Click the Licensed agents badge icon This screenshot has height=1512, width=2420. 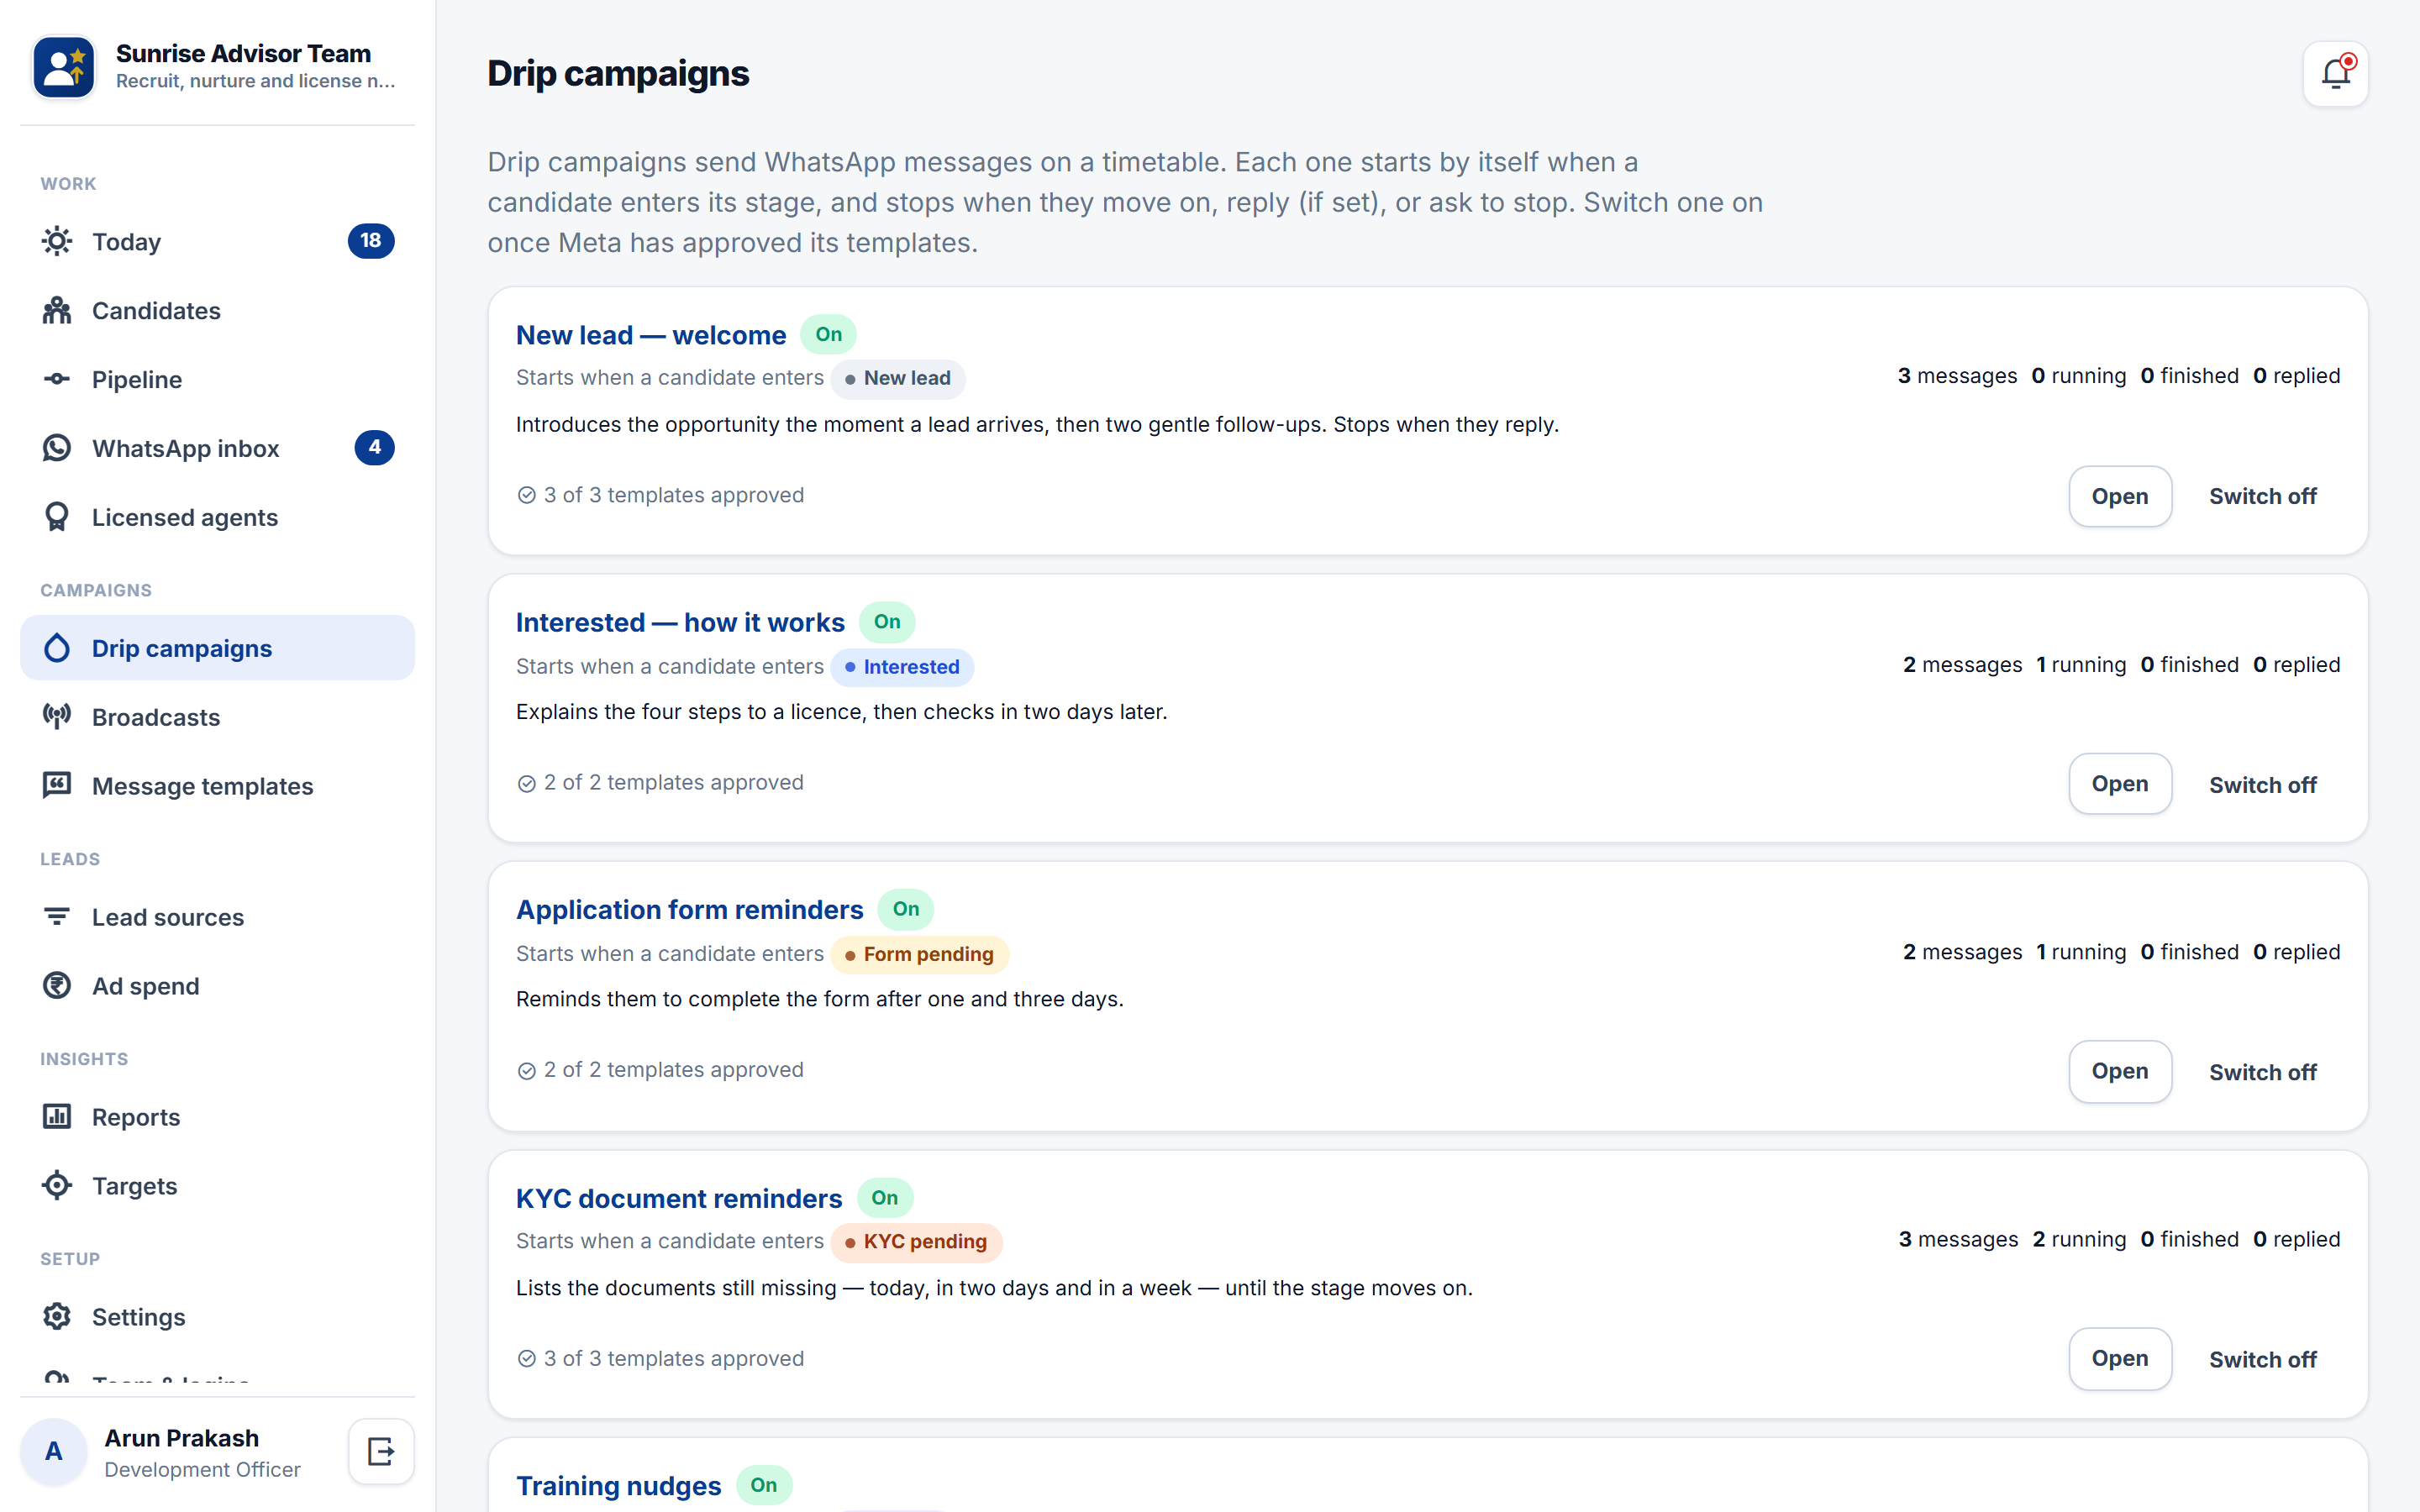click(57, 517)
